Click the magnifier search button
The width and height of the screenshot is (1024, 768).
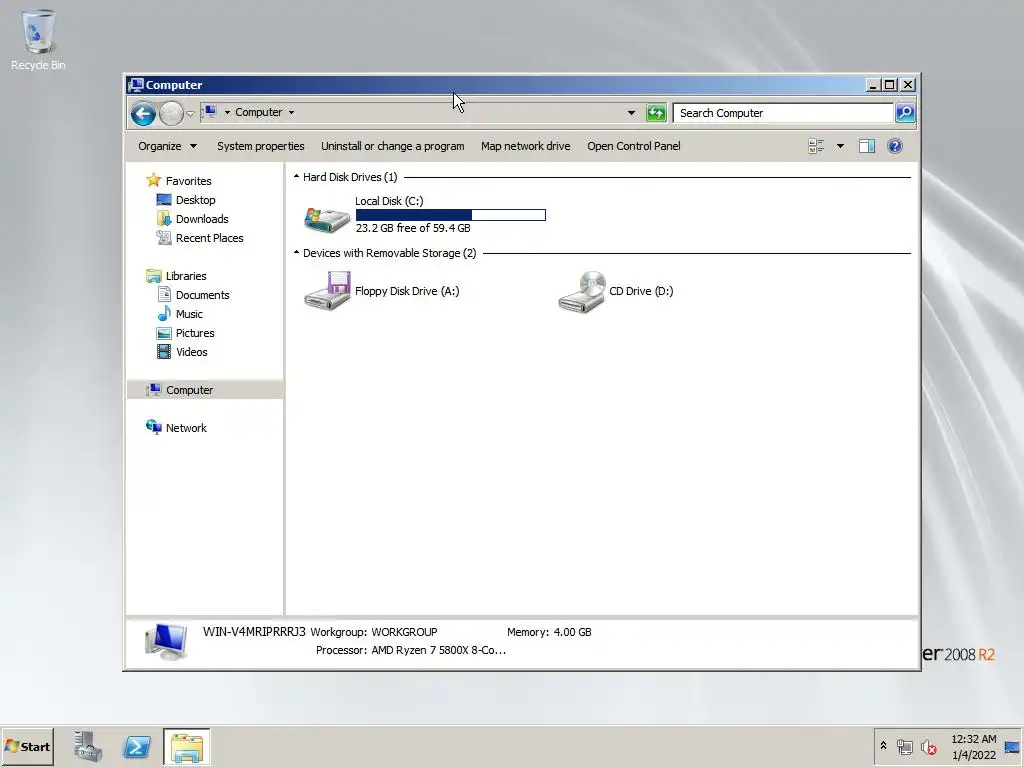click(905, 112)
